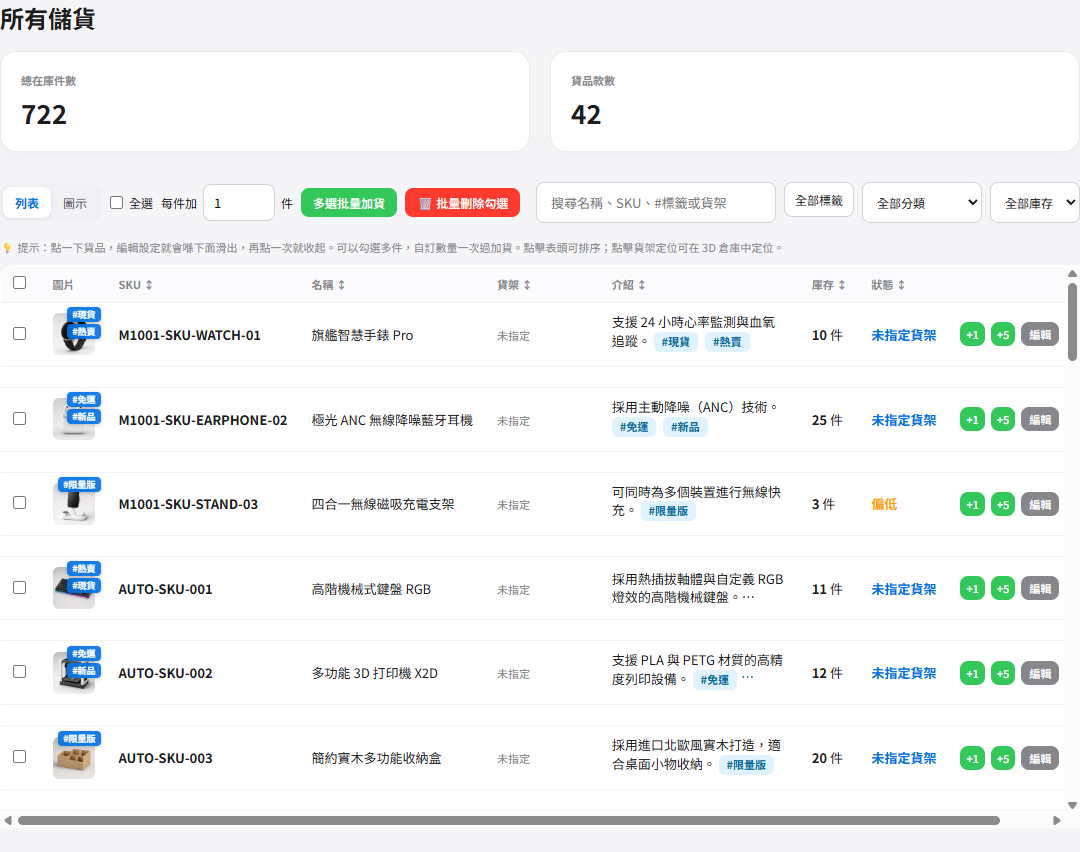Add +1 to M1001-SKU-STAND-03
This screenshot has height=852, width=1080.
tap(972, 504)
